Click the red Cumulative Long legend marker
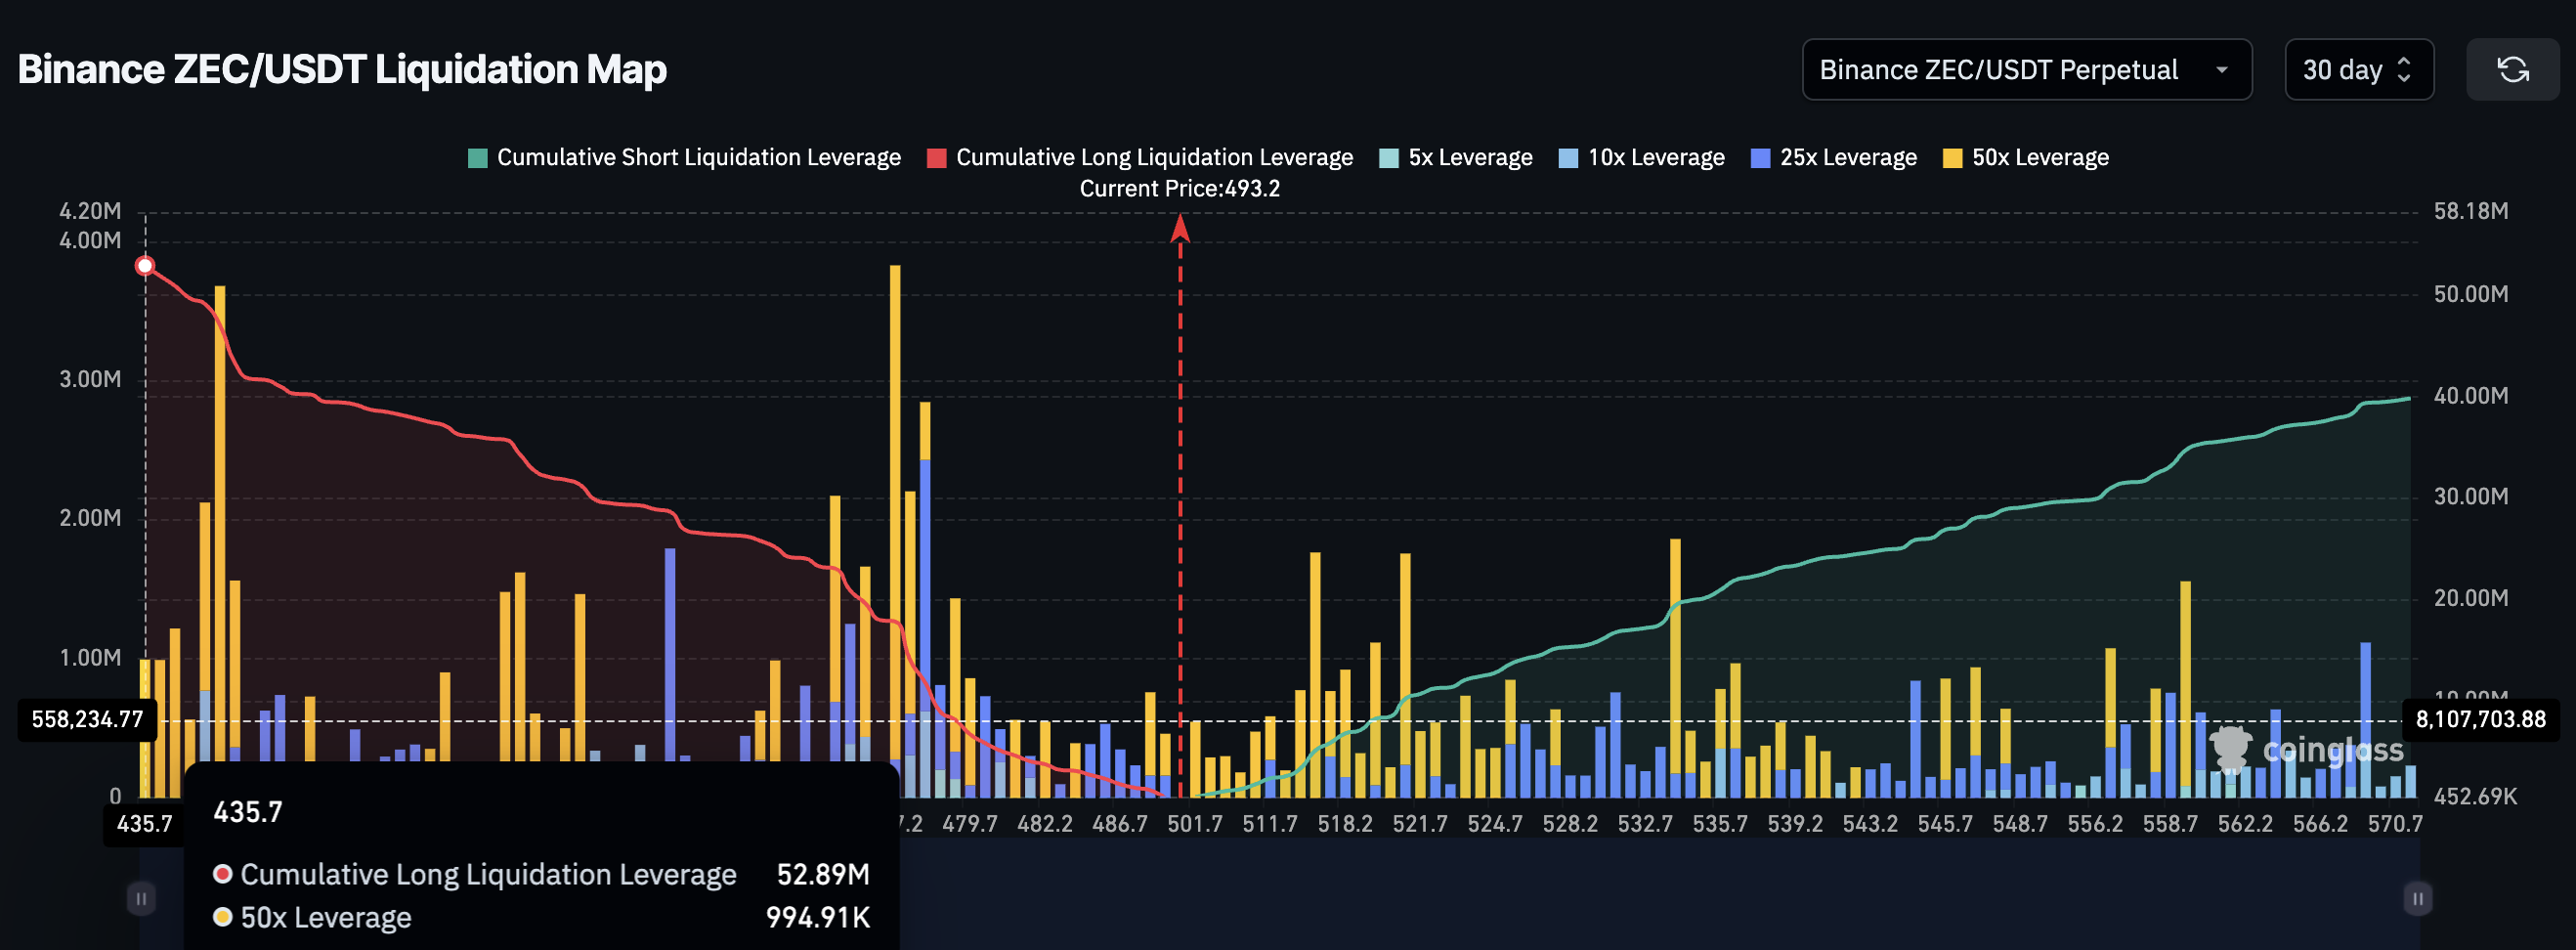This screenshot has width=2576, height=950. pyautogui.click(x=938, y=157)
